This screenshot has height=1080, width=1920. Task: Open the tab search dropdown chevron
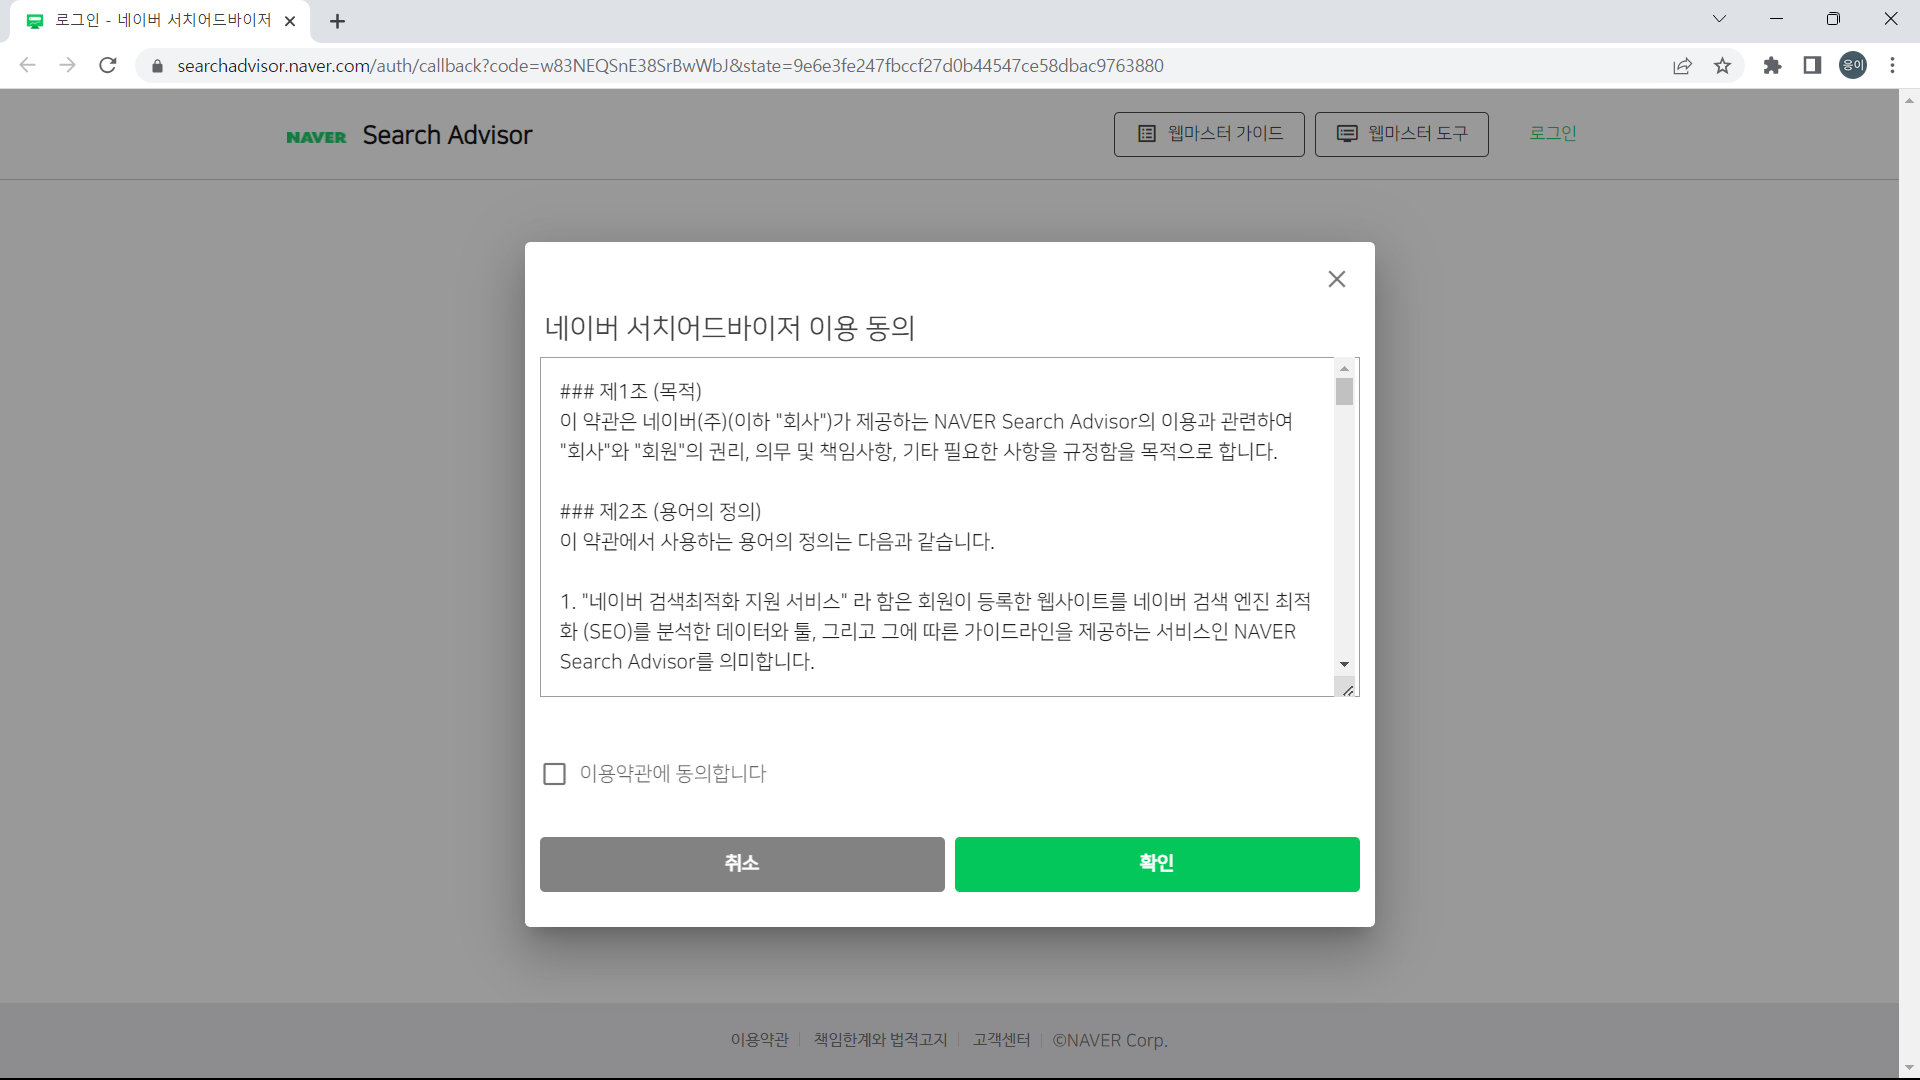[x=1719, y=18]
